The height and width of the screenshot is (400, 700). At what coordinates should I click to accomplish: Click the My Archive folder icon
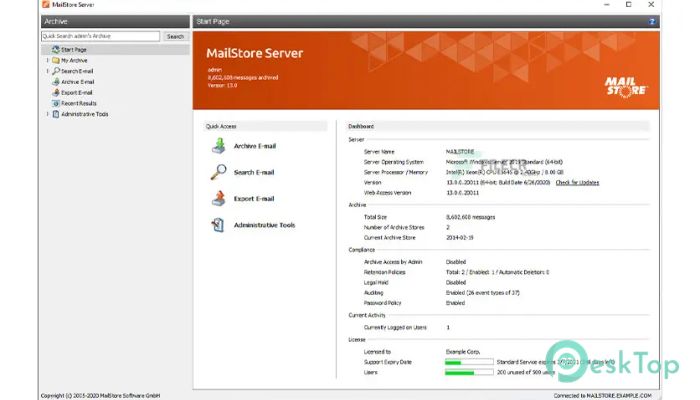[55, 60]
